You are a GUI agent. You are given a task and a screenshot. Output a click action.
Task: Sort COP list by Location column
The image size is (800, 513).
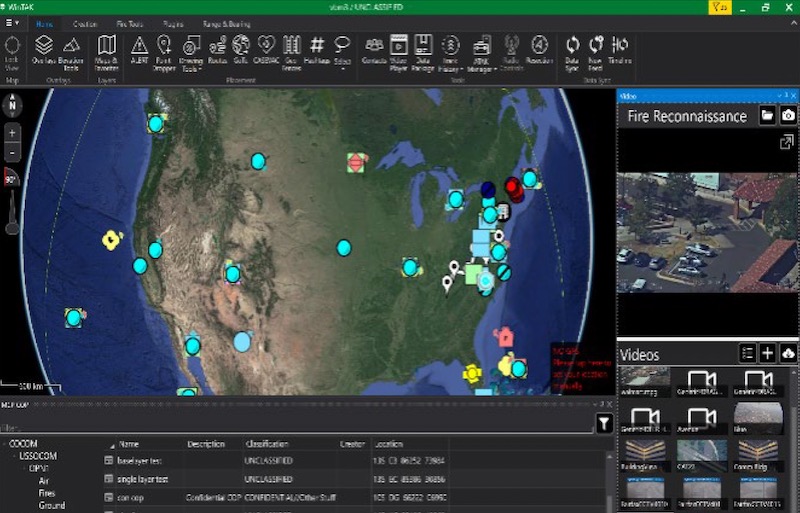(x=388, y=444)
